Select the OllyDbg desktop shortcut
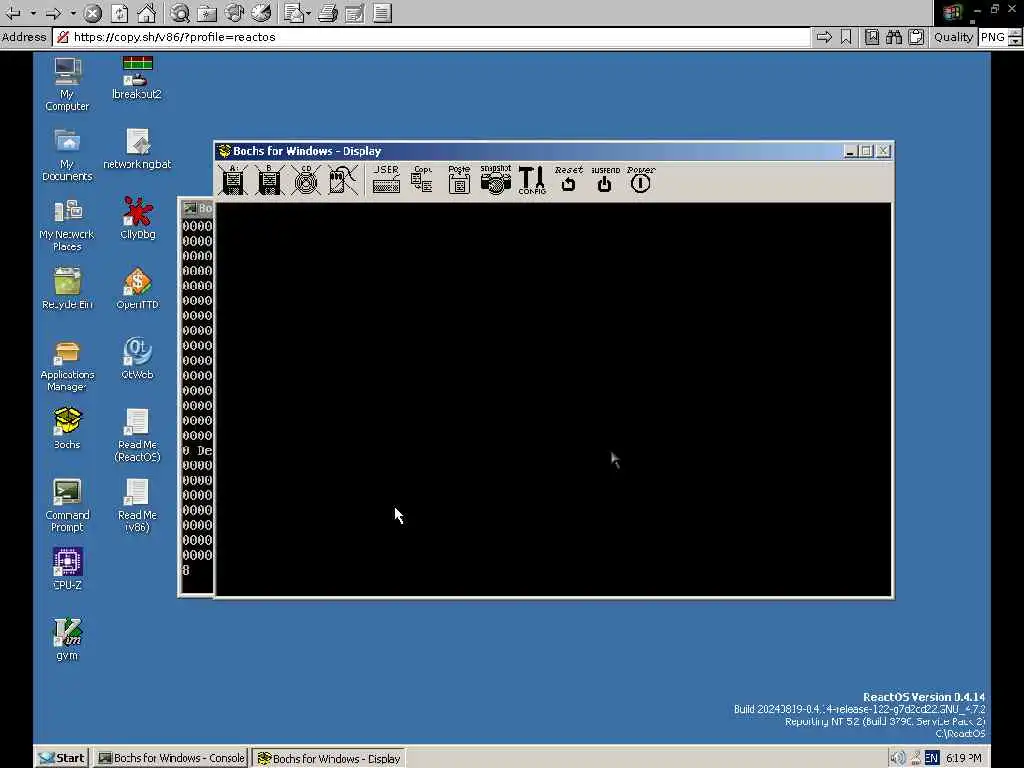This screenshot has height=768, width=1024. click(x=137, y=218)
